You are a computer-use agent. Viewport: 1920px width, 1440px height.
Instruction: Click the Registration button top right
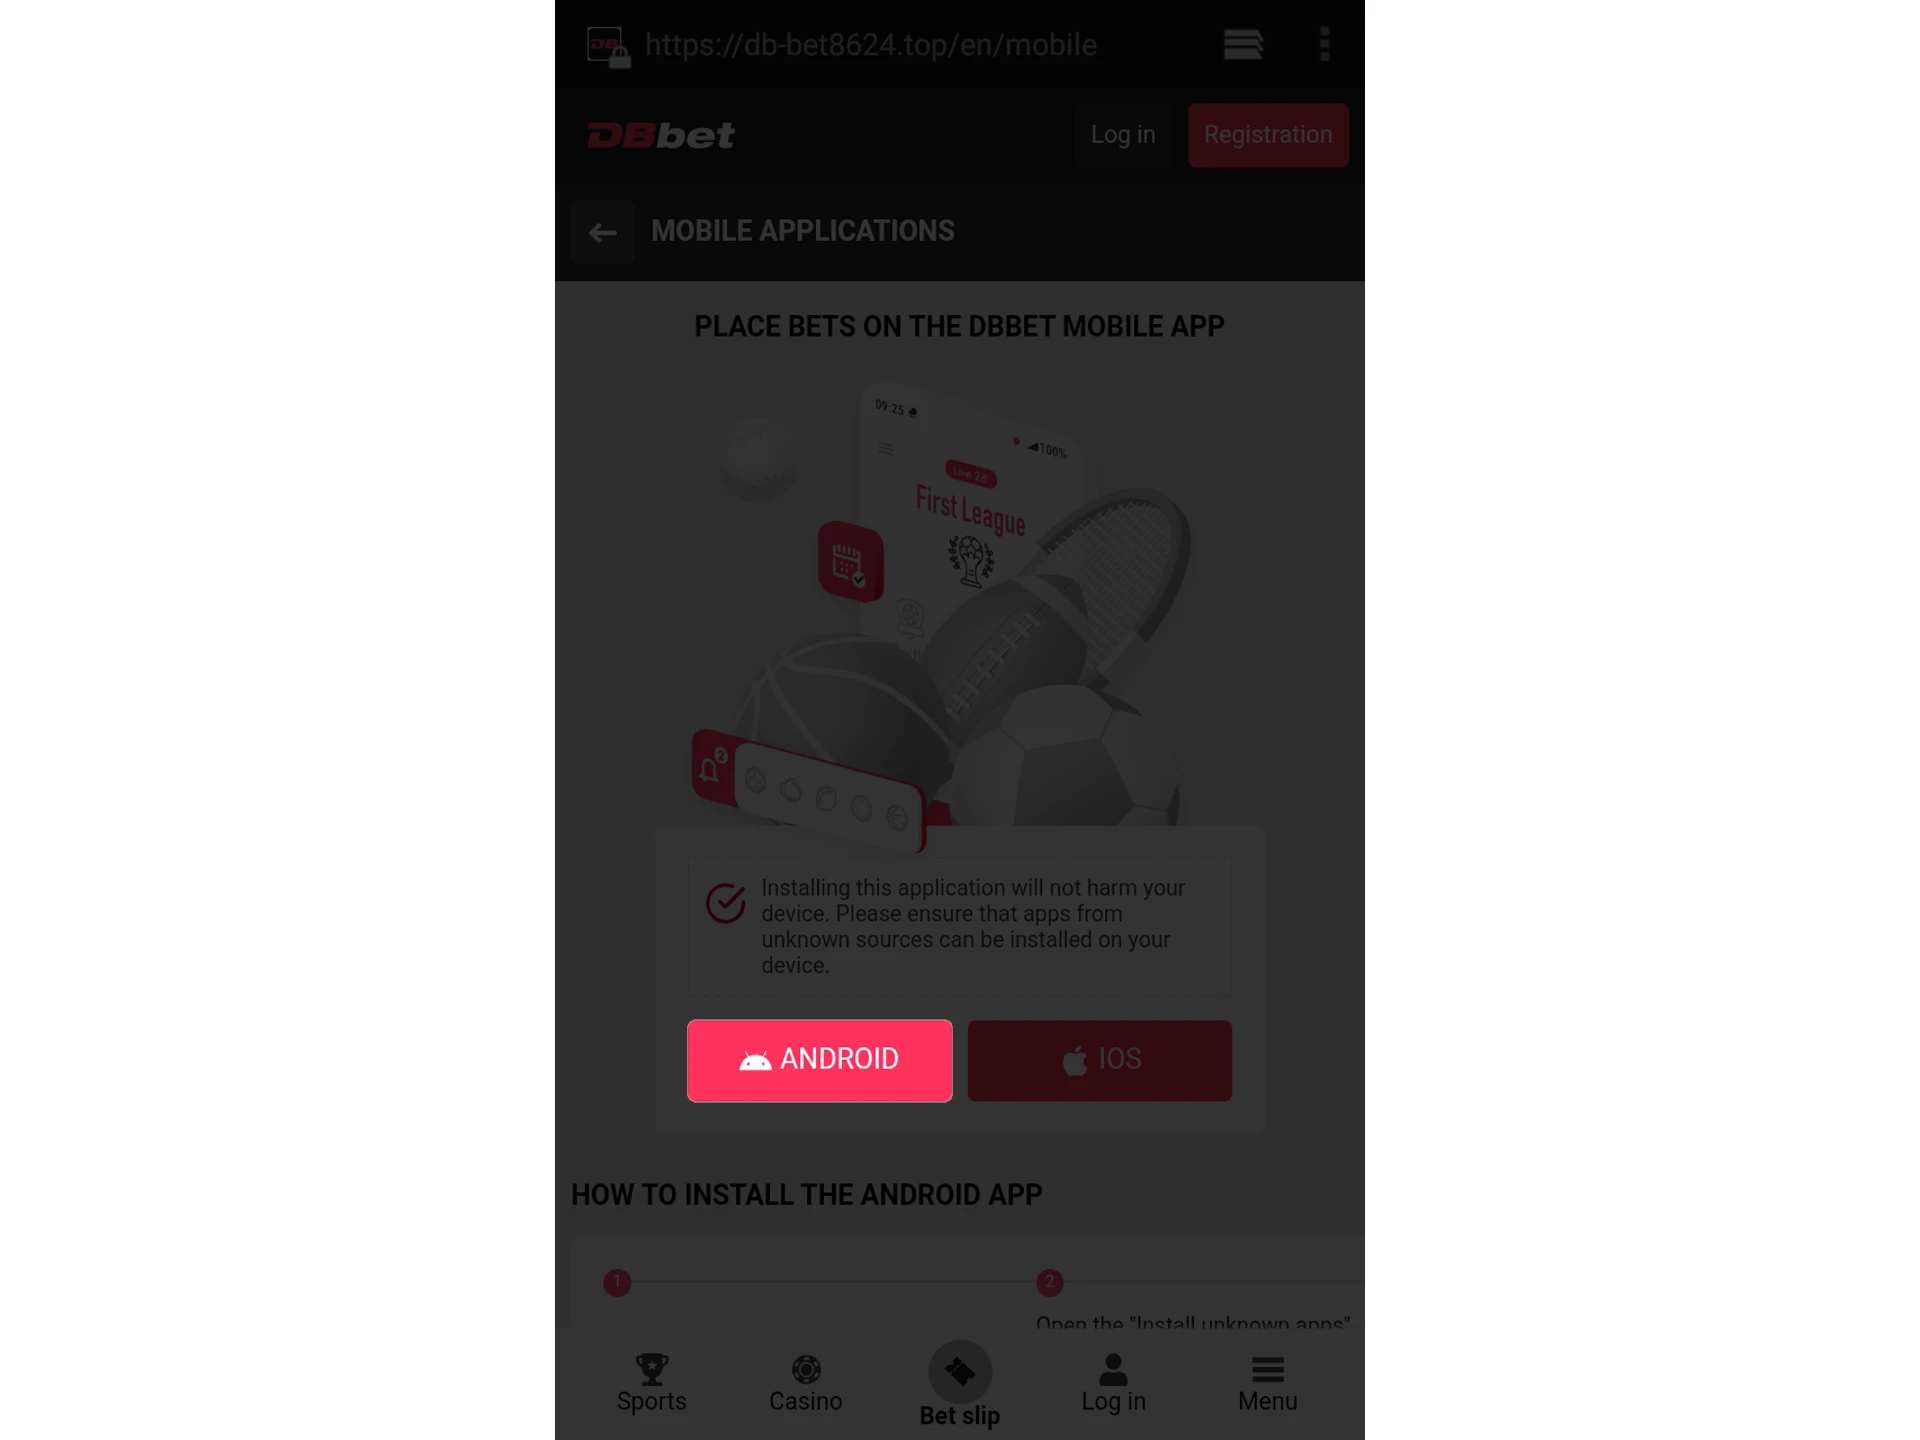click(1267, 135)
